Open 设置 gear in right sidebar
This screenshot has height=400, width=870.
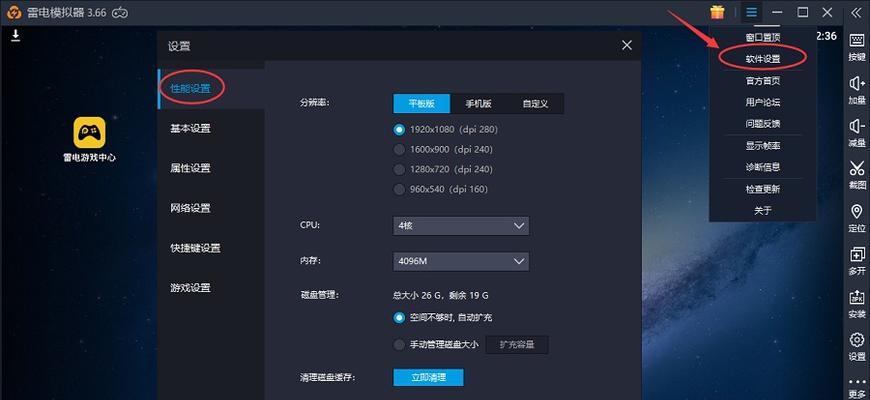click(857, 347)
